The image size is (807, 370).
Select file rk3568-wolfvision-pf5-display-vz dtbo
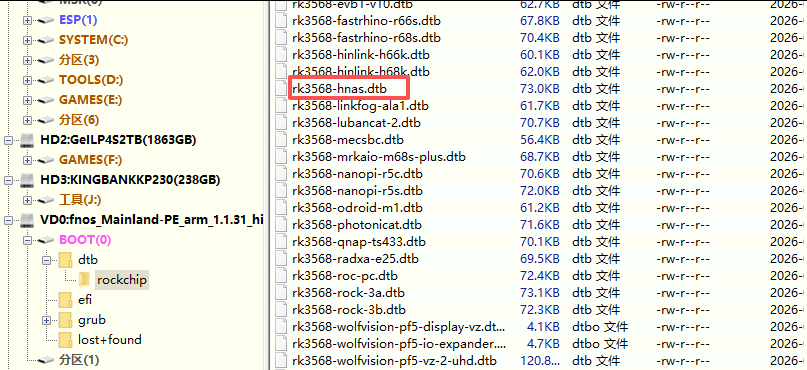click(399, 327)
